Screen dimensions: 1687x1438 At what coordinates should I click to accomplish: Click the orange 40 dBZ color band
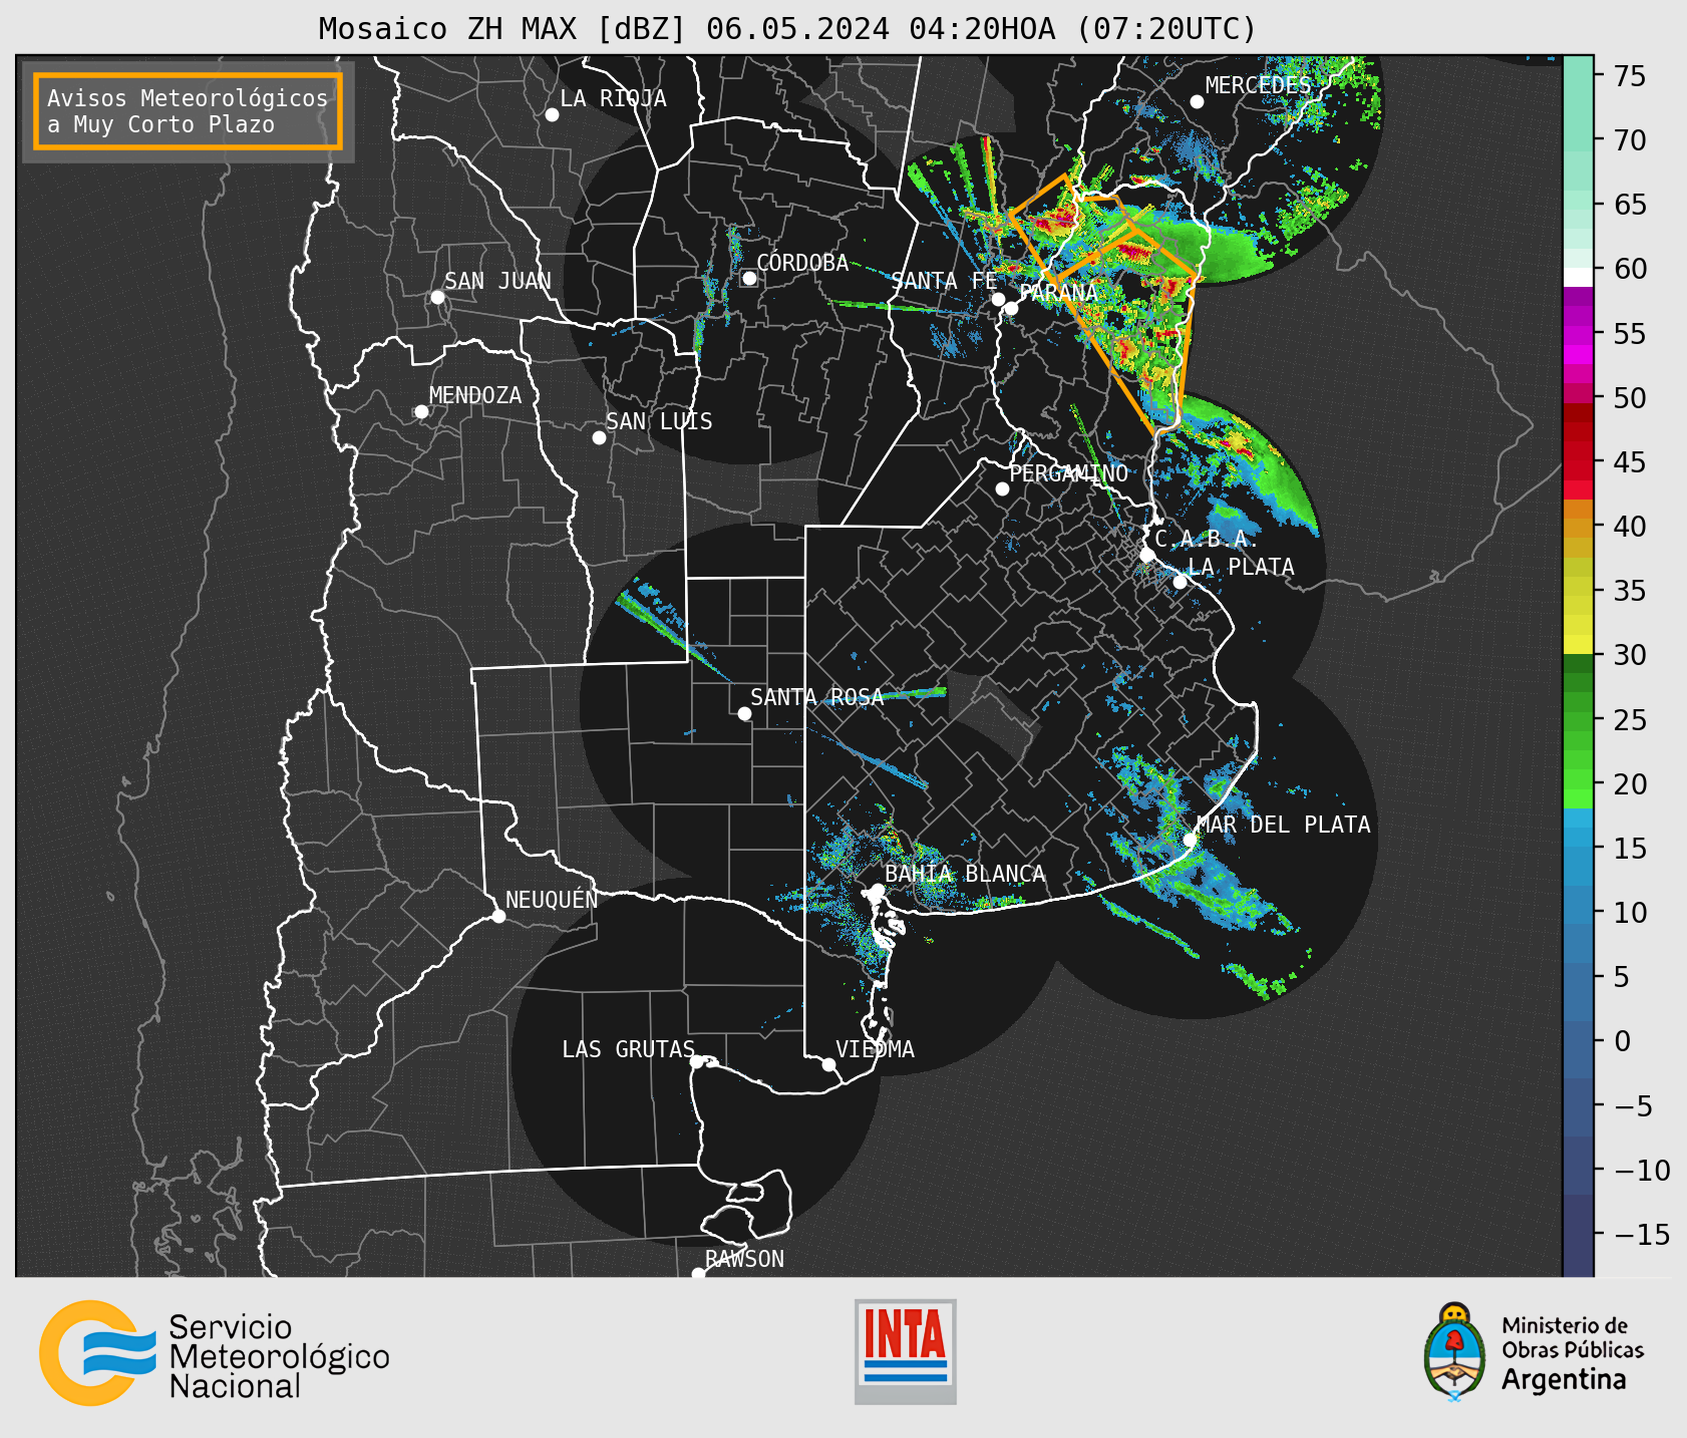(1578, 526)
